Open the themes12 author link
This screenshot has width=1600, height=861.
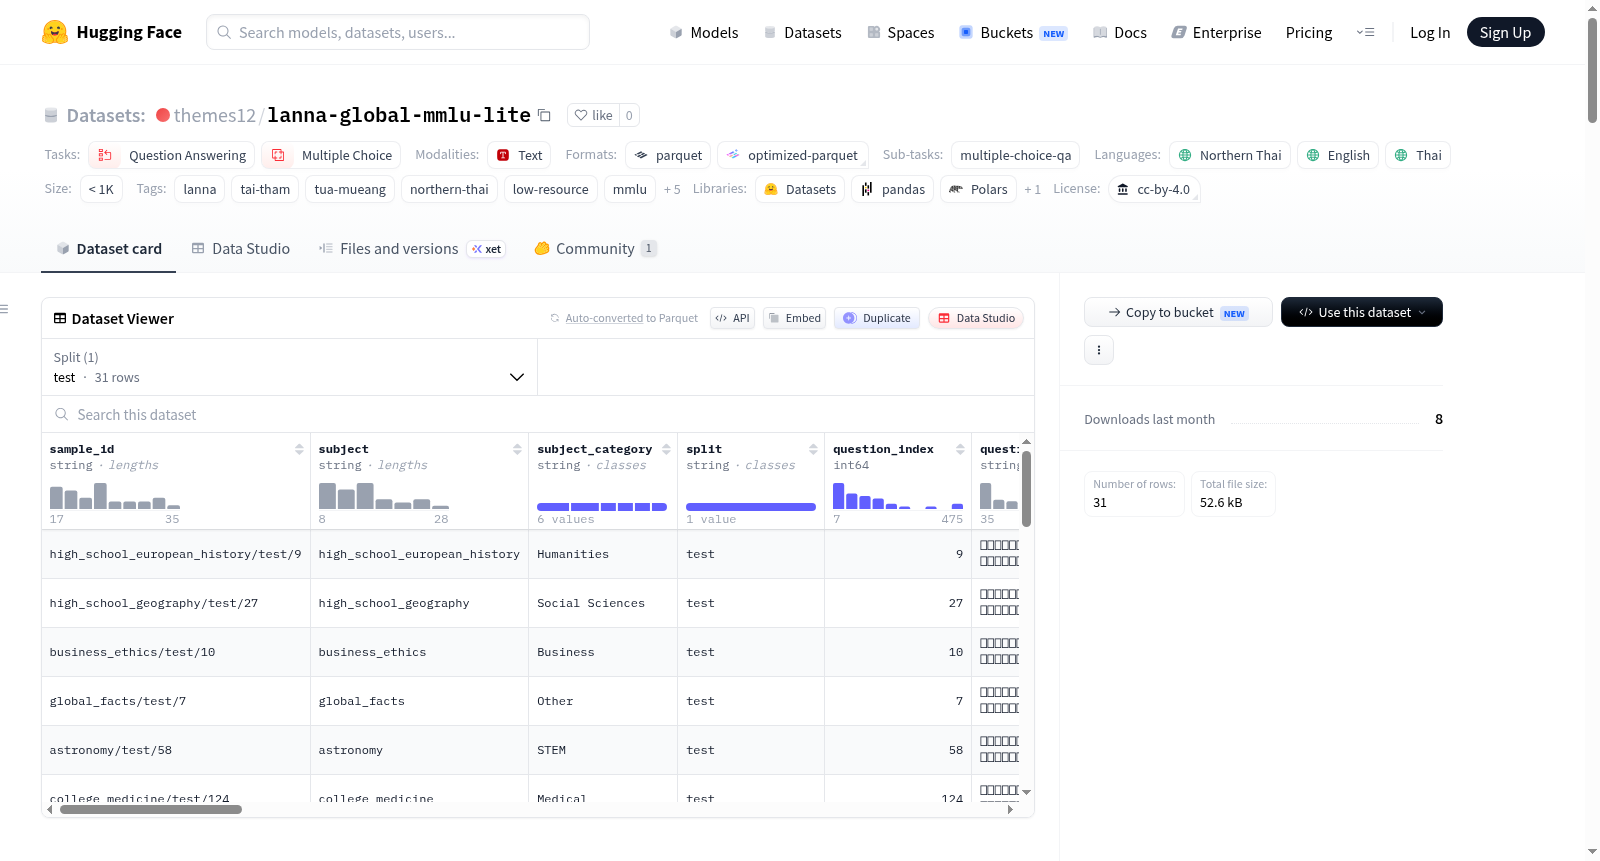(214, 115)
